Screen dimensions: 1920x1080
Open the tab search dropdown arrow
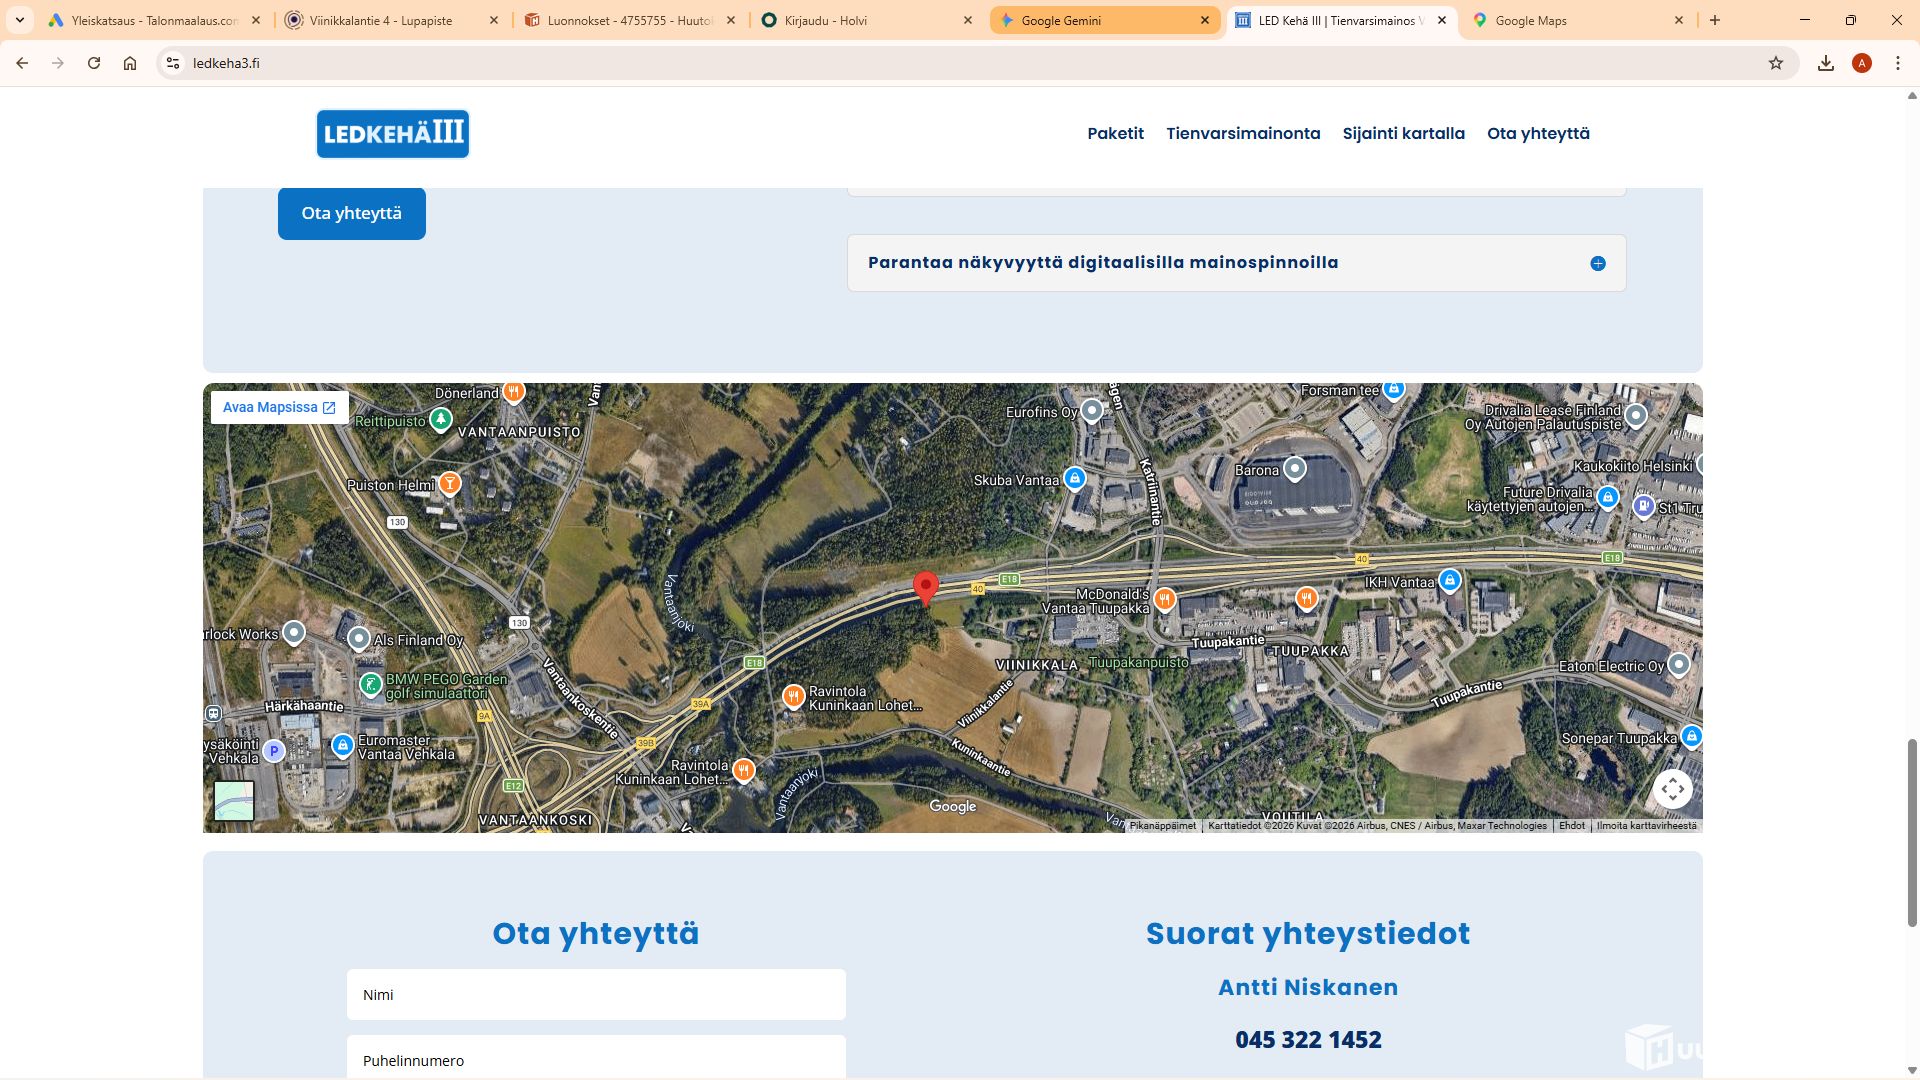19,20
